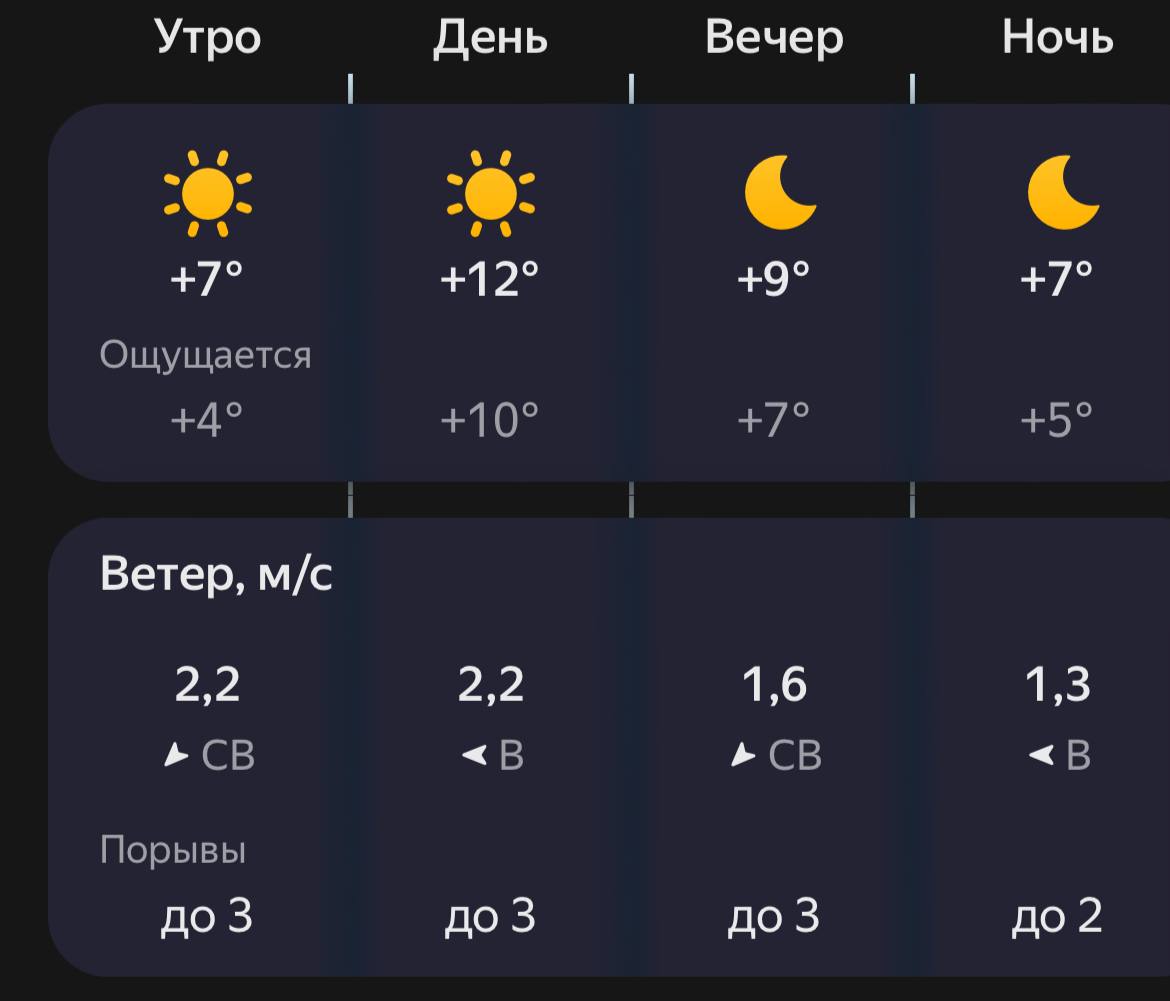The width and height of the screenshot is (1170, 1001).
Task: Click the daytime sun weather icon
Action: [x=490, y=193]
